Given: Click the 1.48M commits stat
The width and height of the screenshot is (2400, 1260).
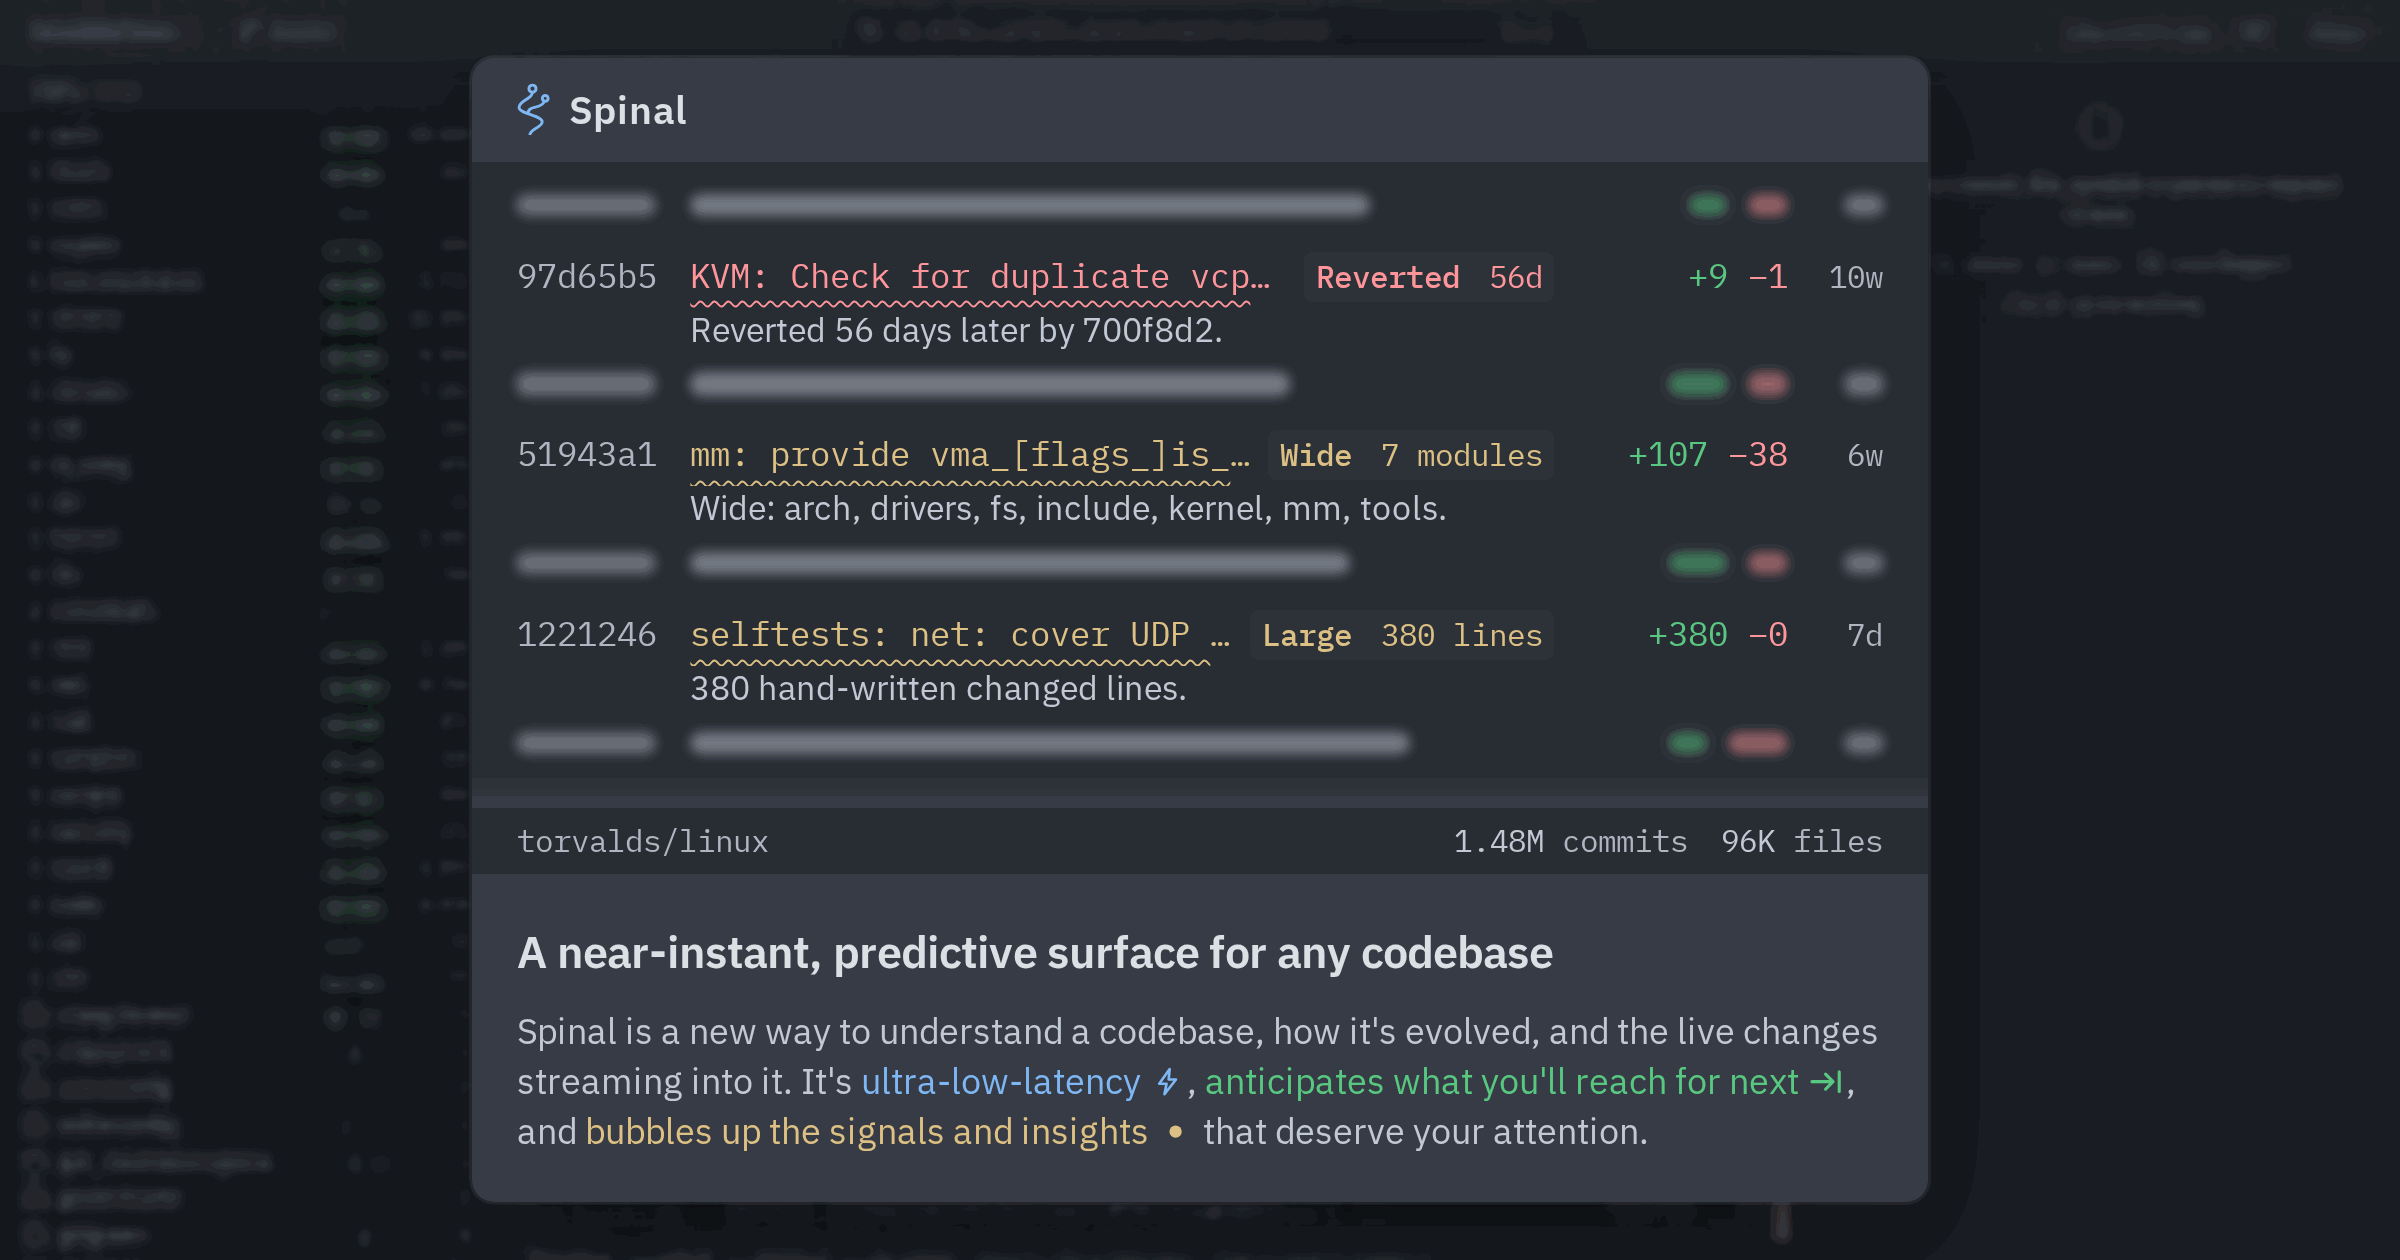Looking at the screenshot, I should 1570,842.
